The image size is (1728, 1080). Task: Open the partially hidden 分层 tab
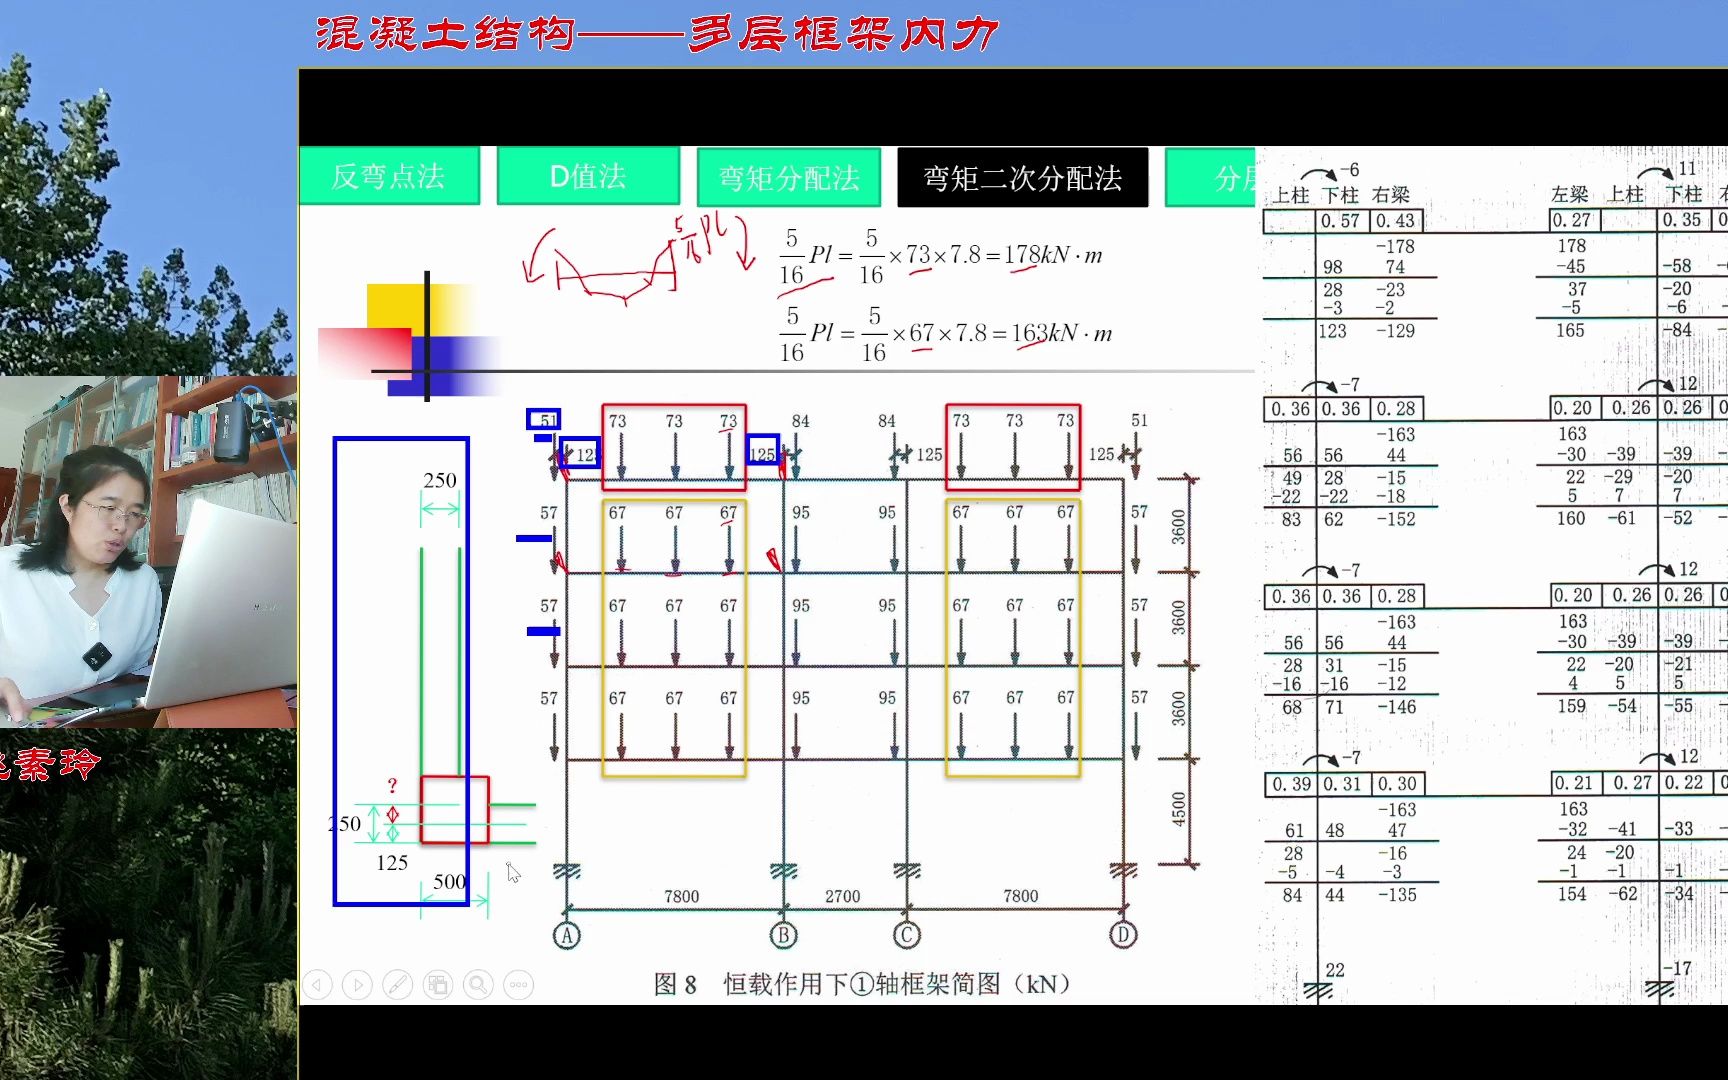coord(1211,177)
